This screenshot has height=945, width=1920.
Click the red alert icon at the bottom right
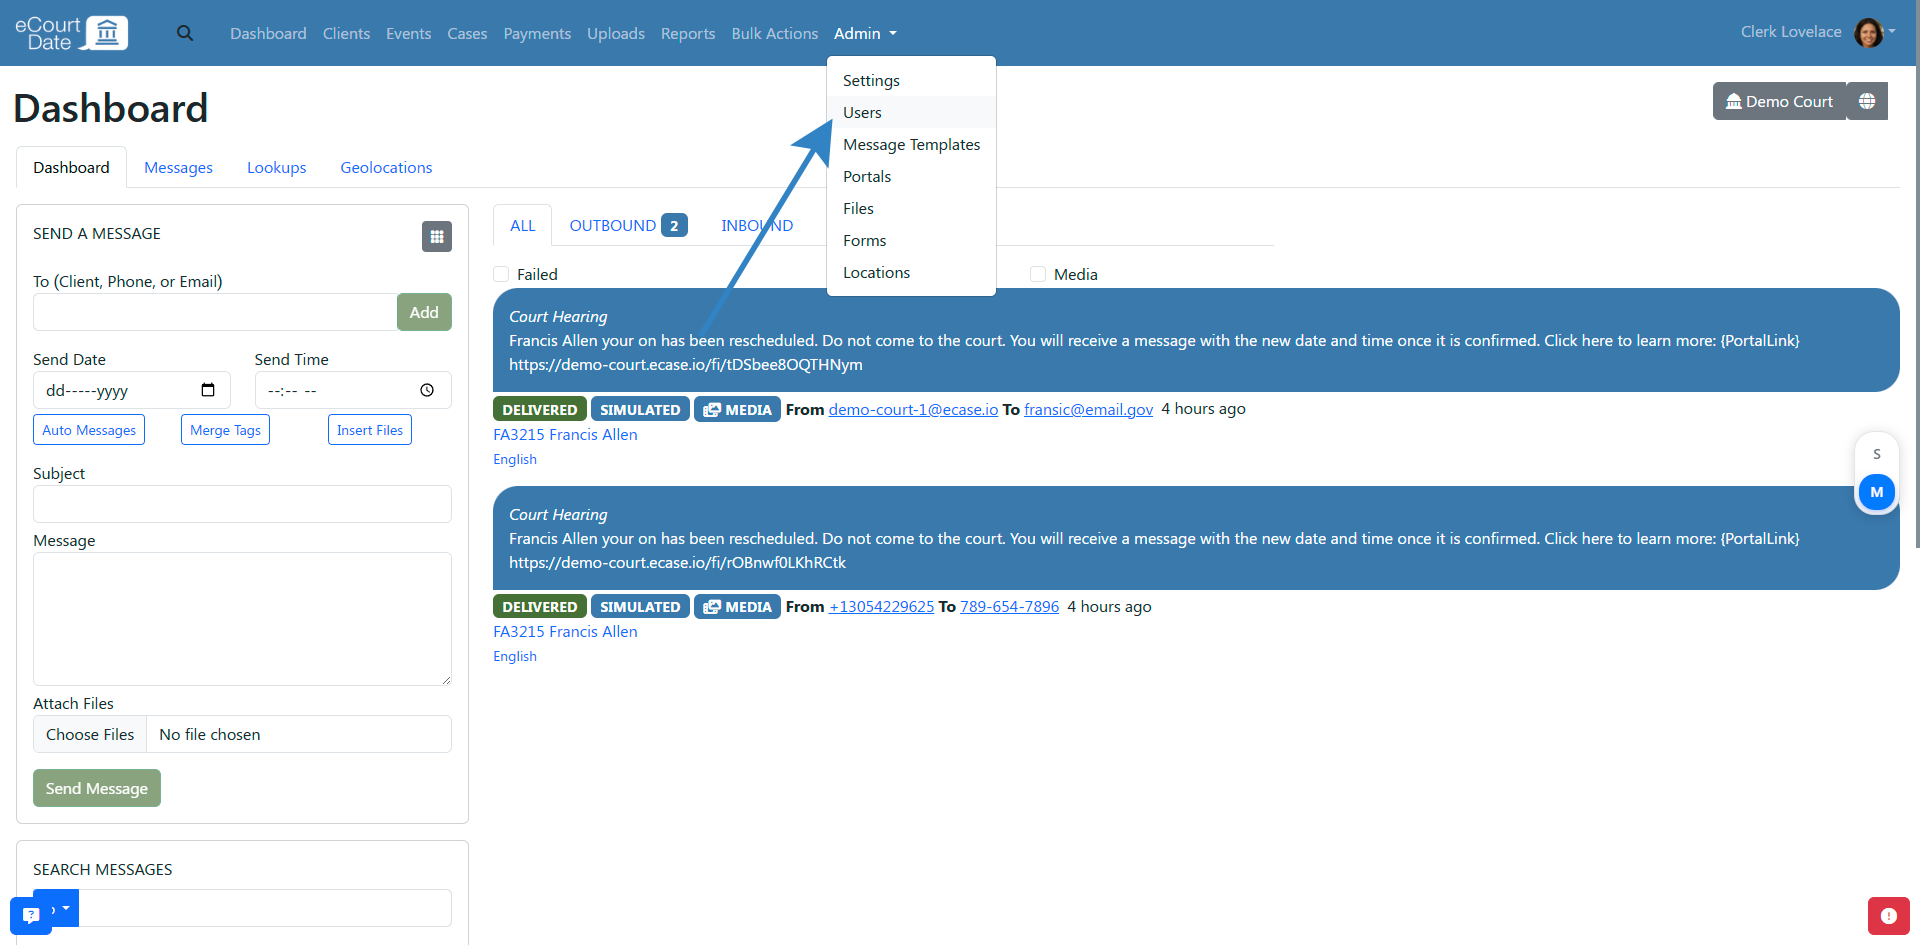click(x=1888, y=916)
